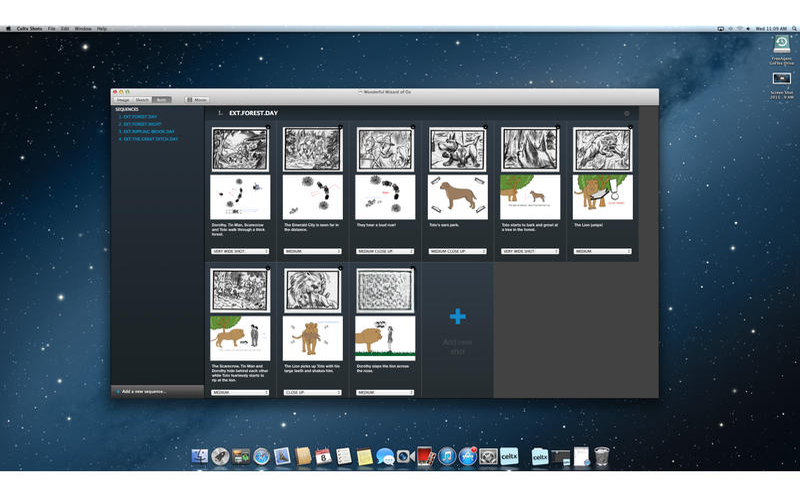The width and height of the screenshot is (800, 500).
Task: Select dog storyboard image of Toto's ears shot
Action: point(457,149)
